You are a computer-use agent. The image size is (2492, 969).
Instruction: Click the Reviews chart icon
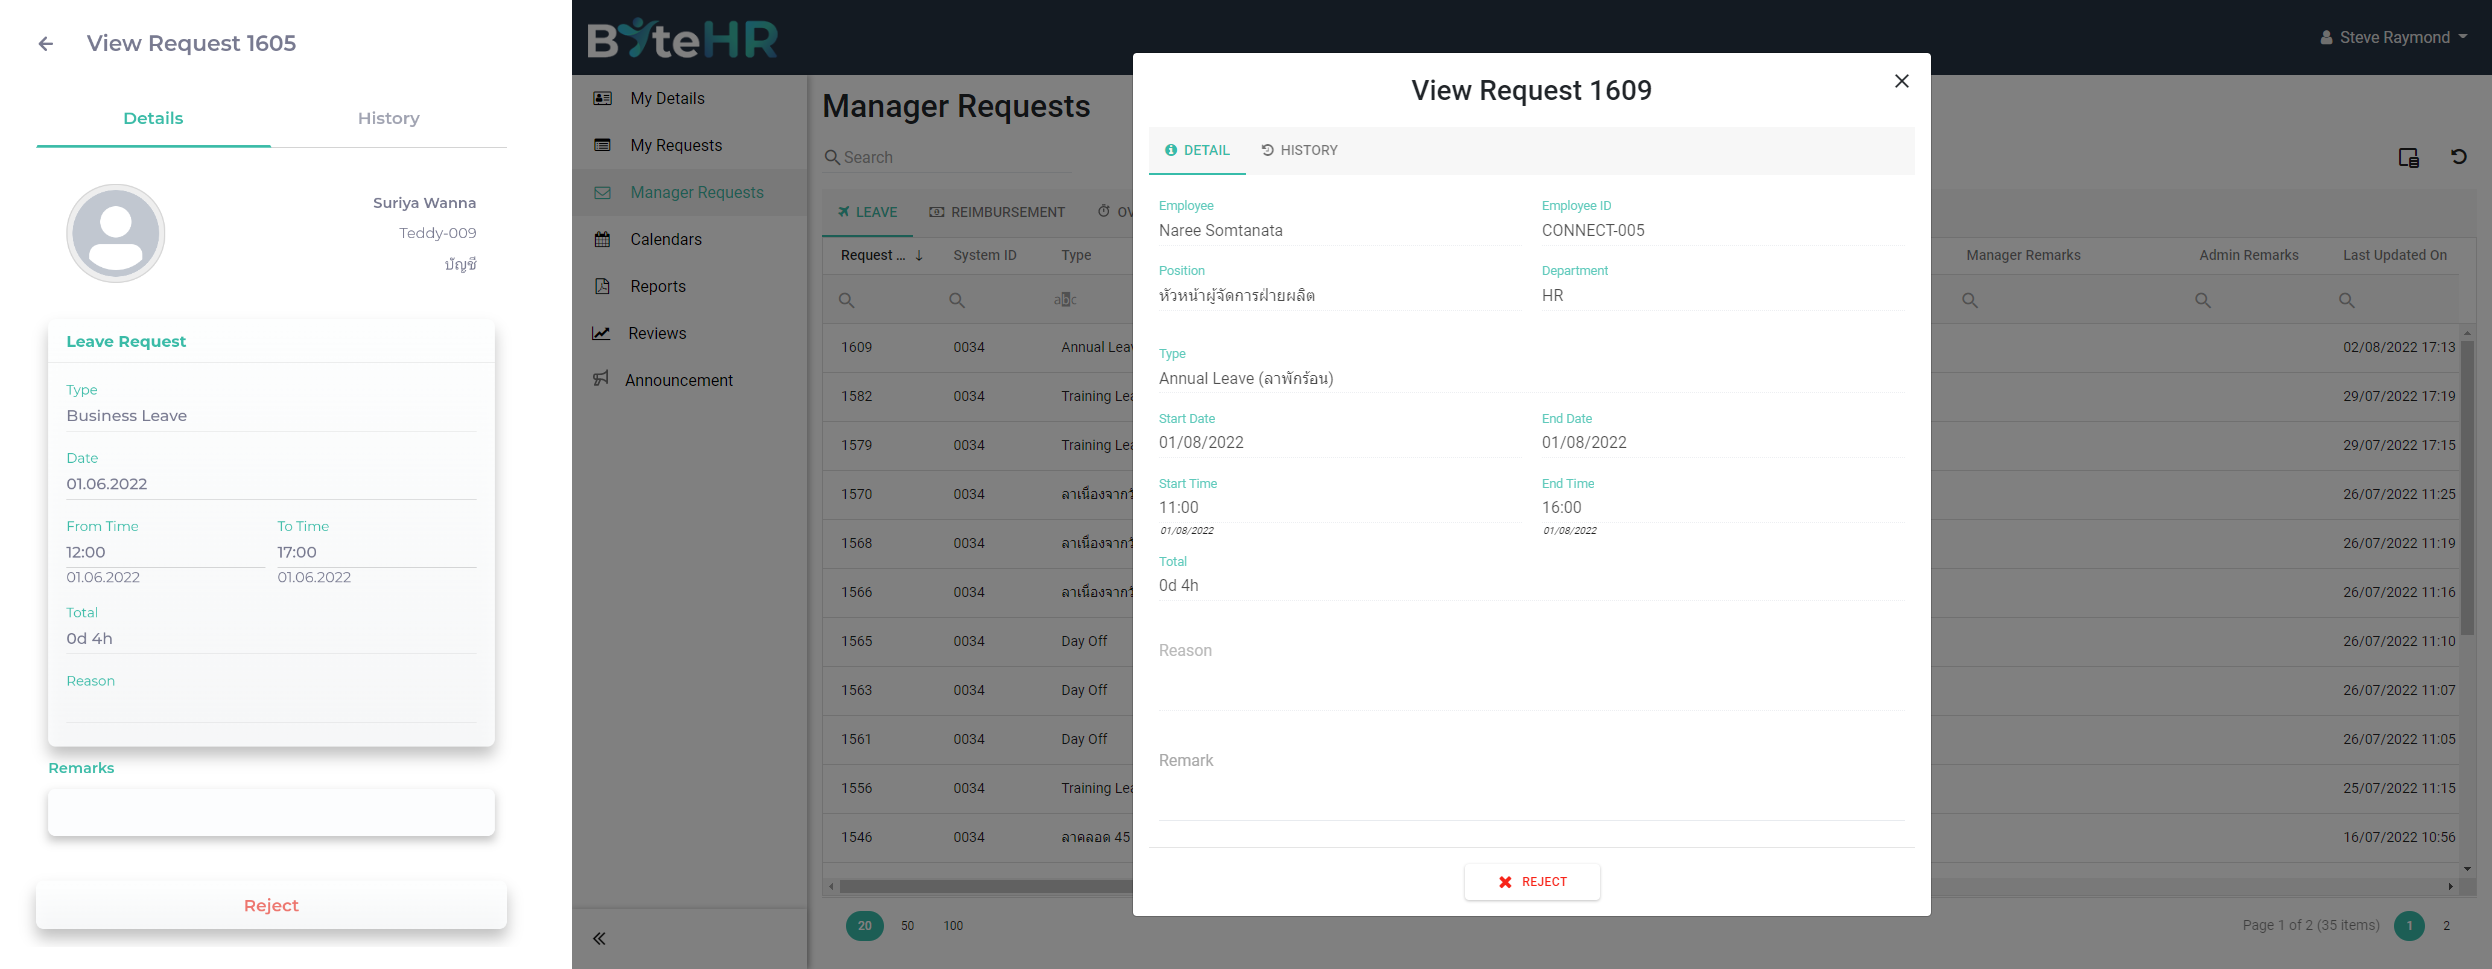click(x=601, y=333)
